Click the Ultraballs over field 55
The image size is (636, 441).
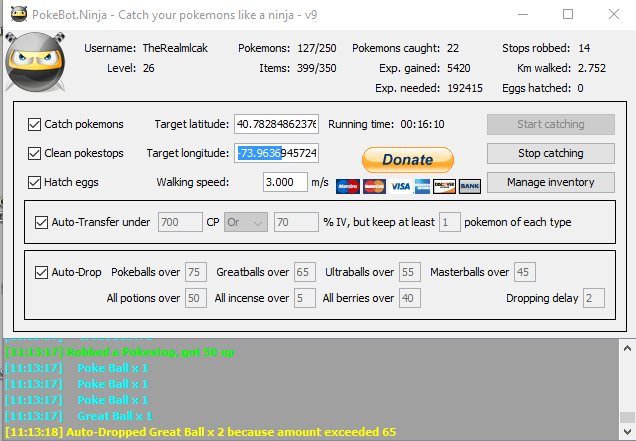pos(410,272)
